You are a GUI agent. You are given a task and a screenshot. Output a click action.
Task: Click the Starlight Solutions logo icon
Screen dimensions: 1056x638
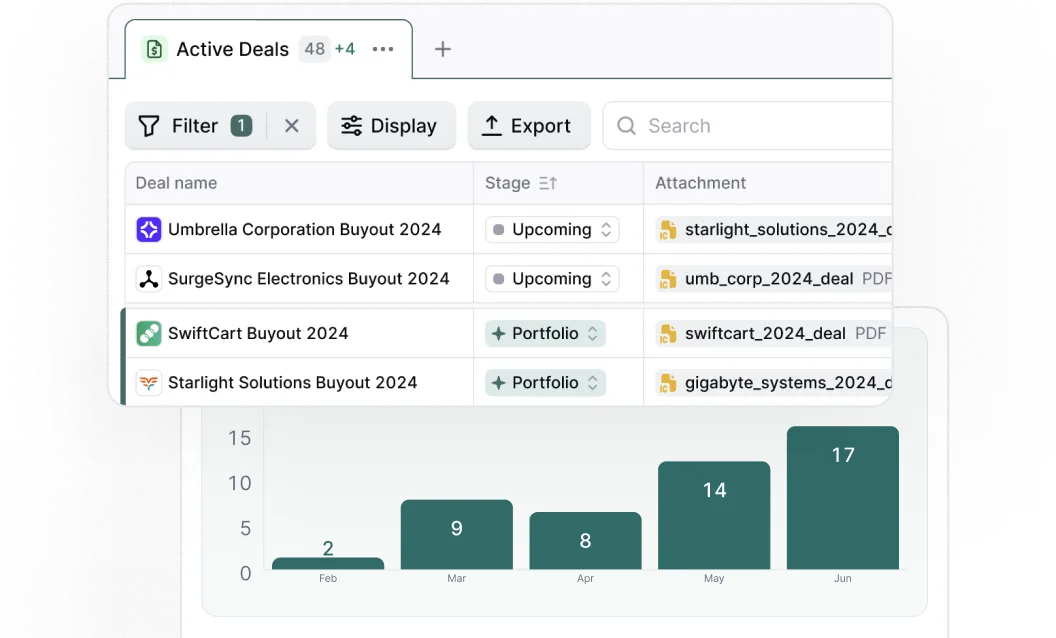pyautogui.click(x=148, y=382)
